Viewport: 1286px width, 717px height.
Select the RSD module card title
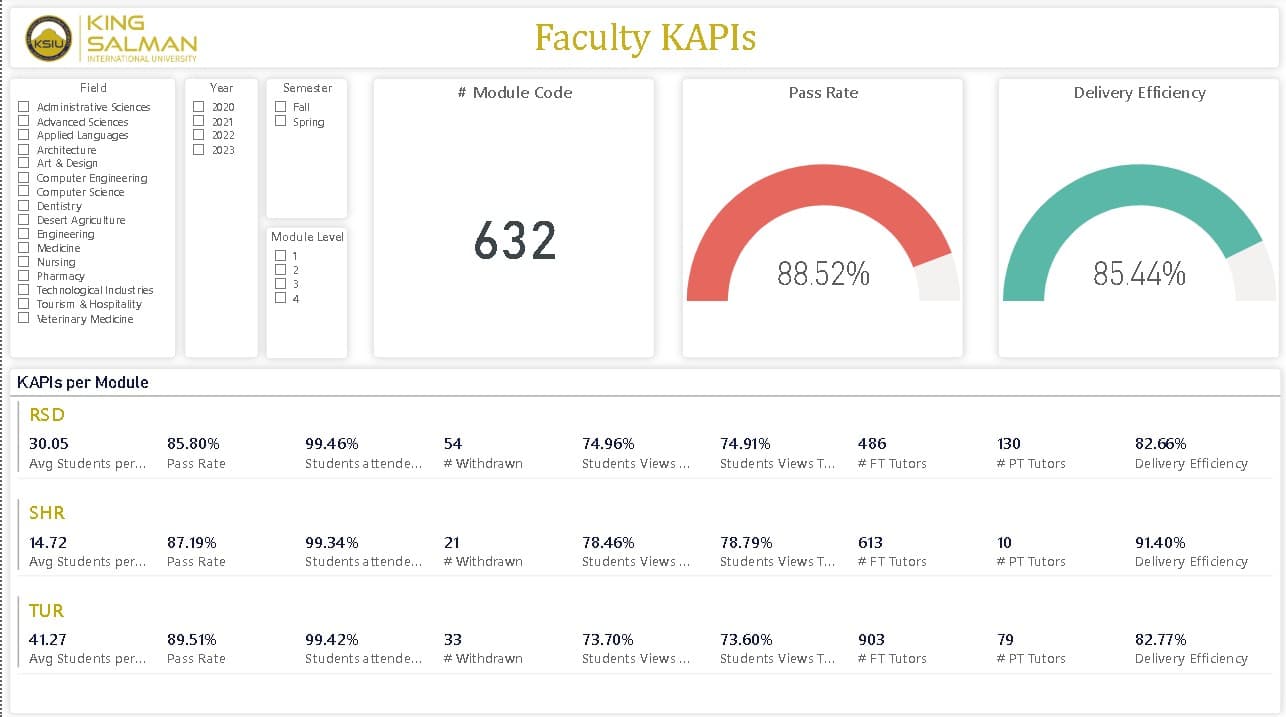tap(47, 414)
